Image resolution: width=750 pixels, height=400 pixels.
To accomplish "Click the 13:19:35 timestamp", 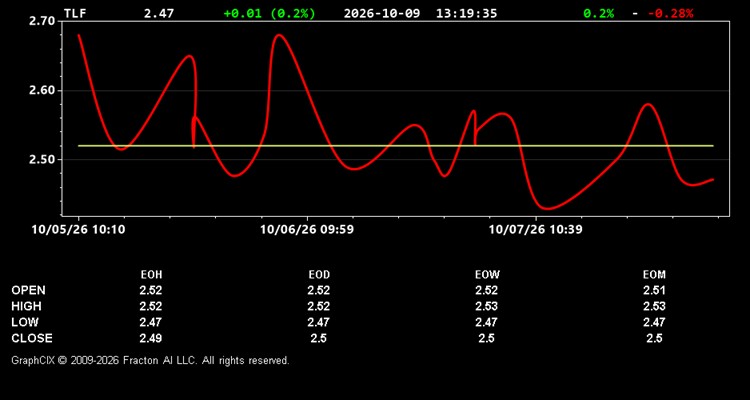I will (466, 13).
